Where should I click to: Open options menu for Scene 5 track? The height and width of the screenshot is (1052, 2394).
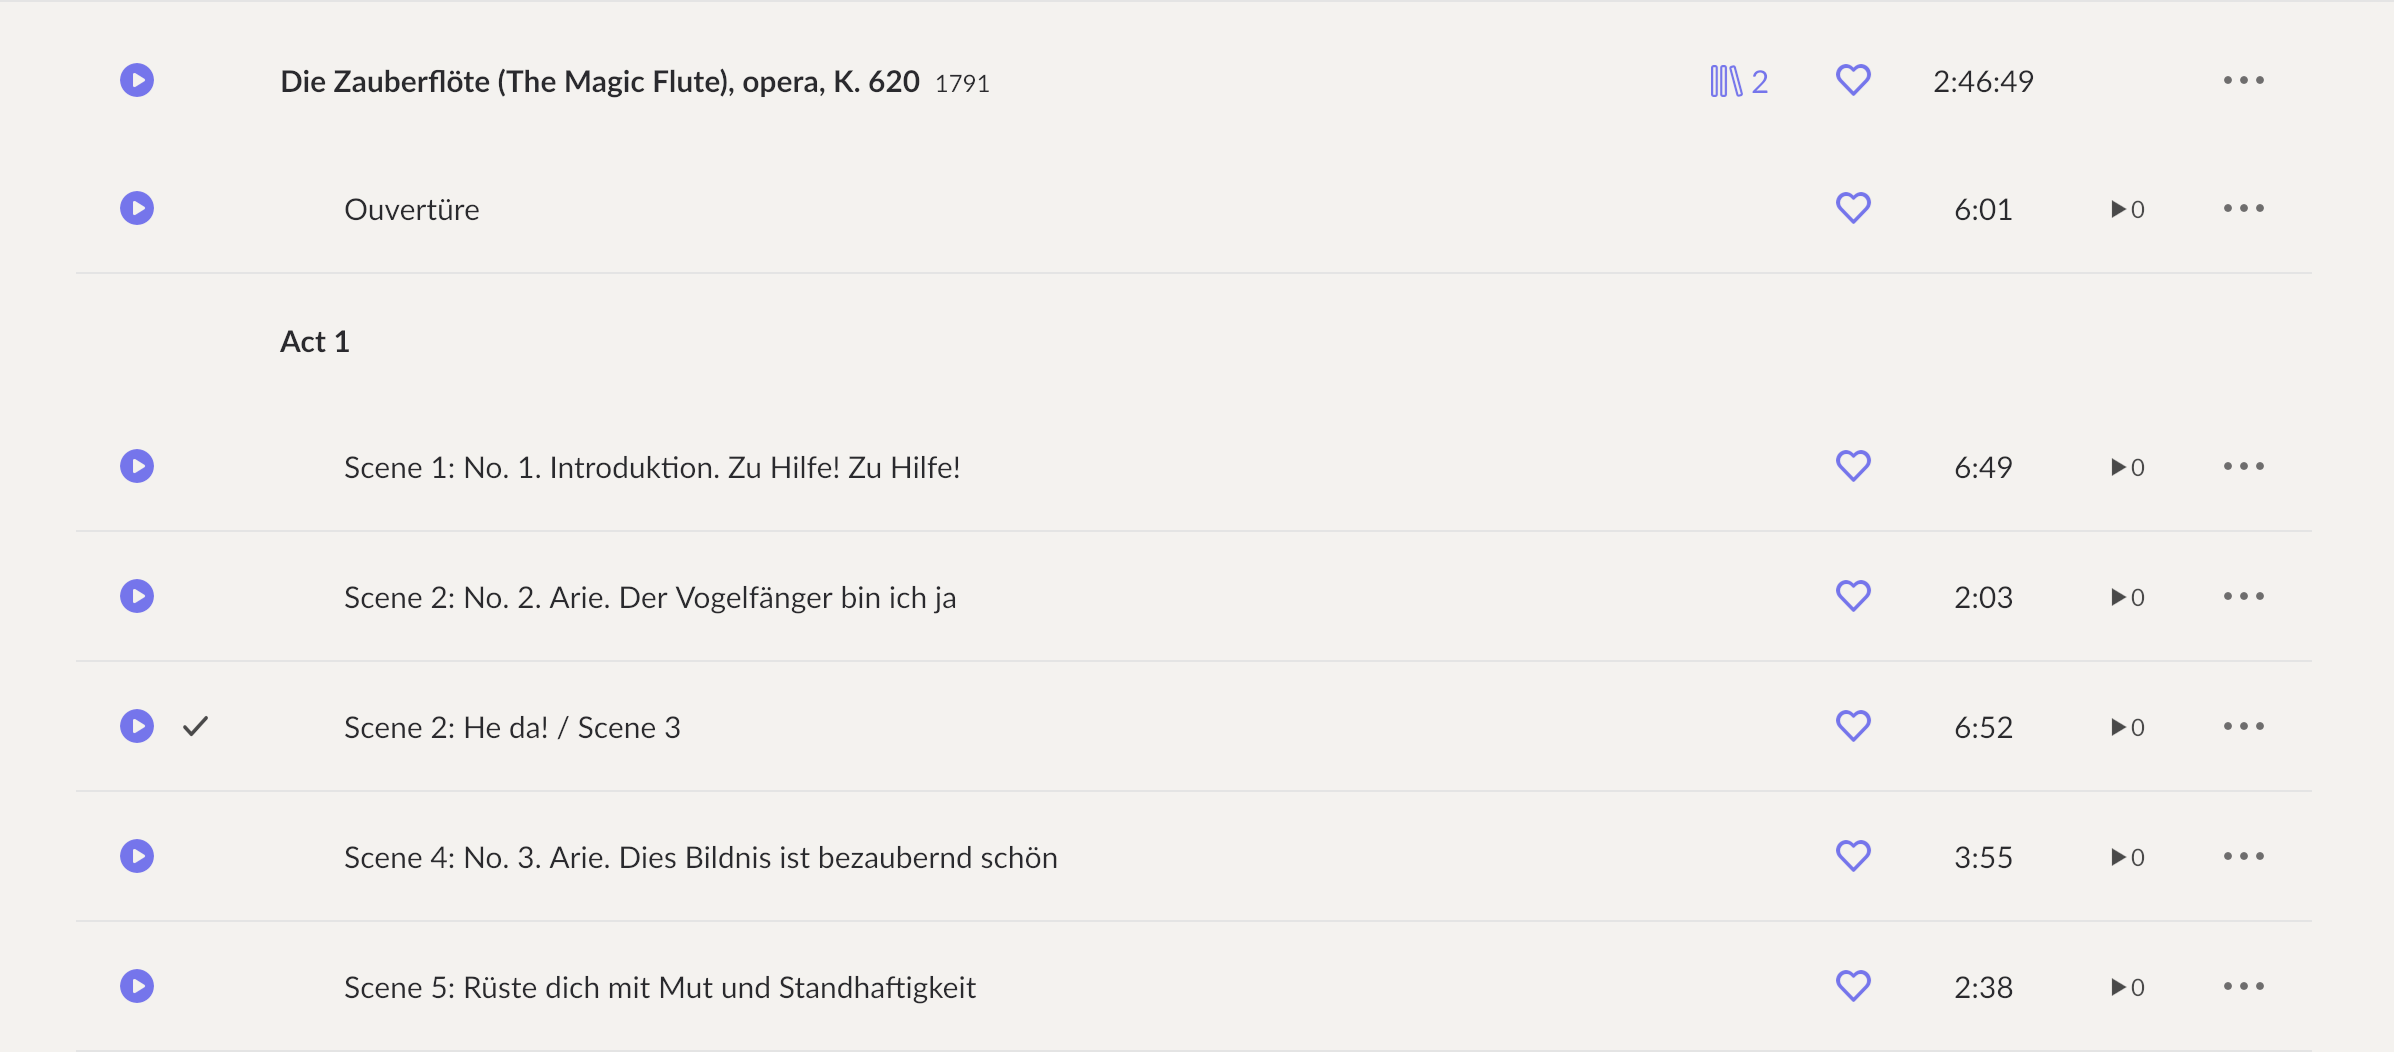point(2244,986)
